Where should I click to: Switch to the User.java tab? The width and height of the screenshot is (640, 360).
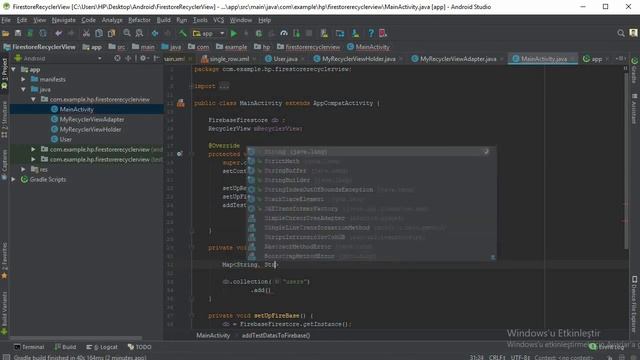coord(284,59)
